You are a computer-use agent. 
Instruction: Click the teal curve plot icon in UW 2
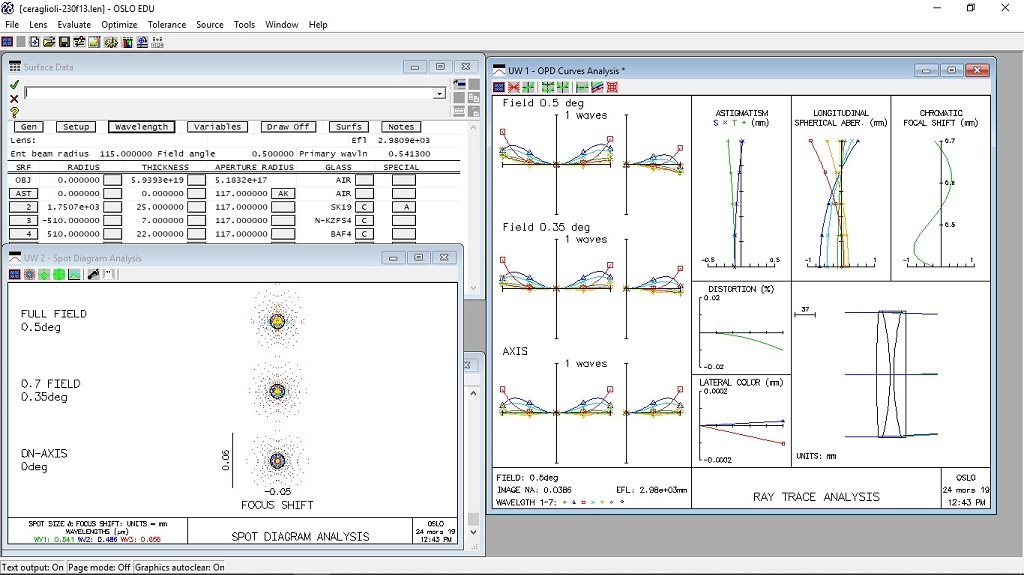74,274
